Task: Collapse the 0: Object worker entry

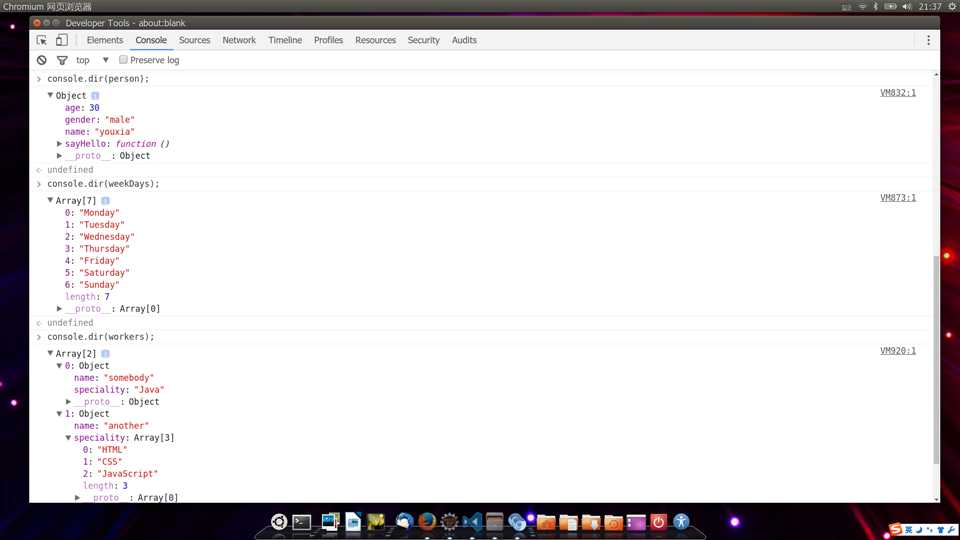Action: click(59, 366)
